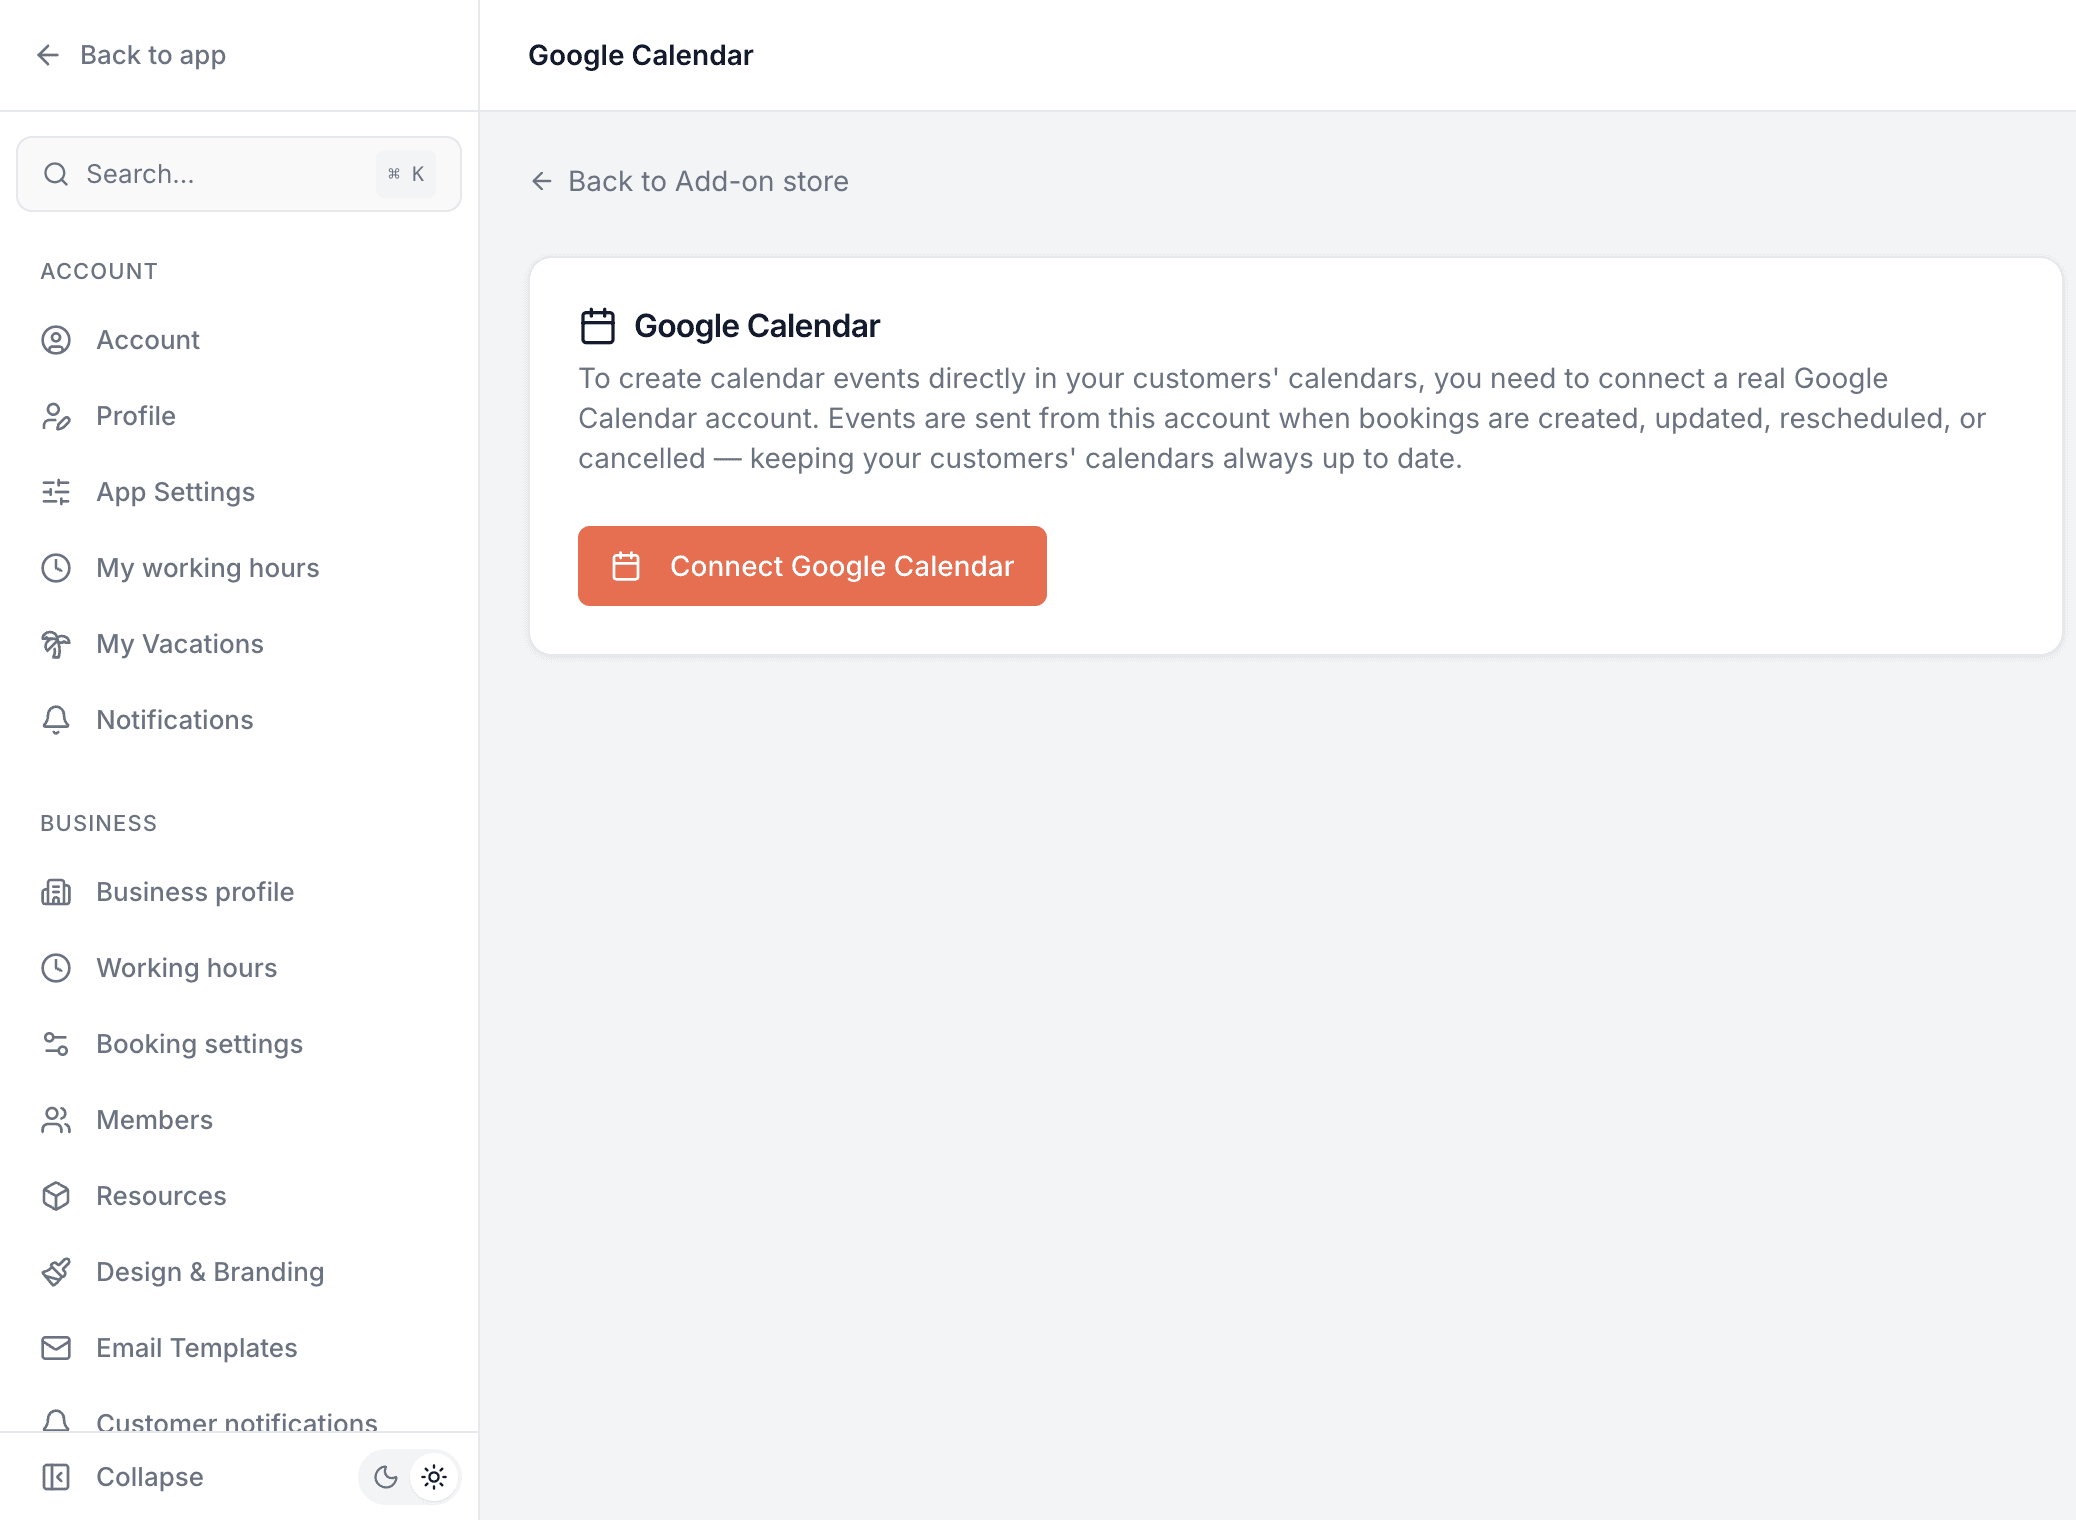
Task: Click the Collapse sidebar panel icon
Action: (x=56, y=1477)
